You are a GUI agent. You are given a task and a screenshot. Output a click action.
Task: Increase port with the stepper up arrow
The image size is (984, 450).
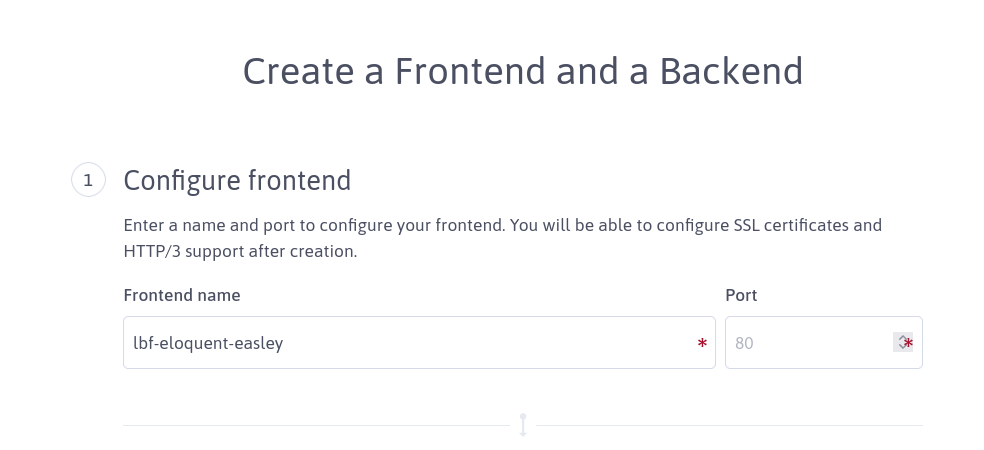pyautogui.click(x=901, y=338)
